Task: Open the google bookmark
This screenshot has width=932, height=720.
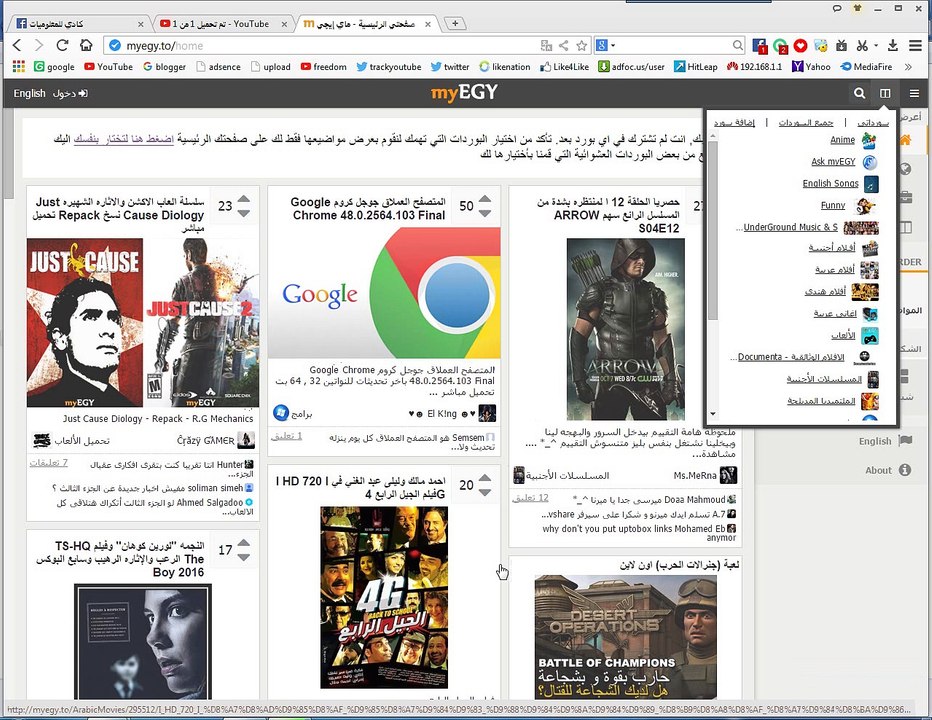Action: click(54, 67)
